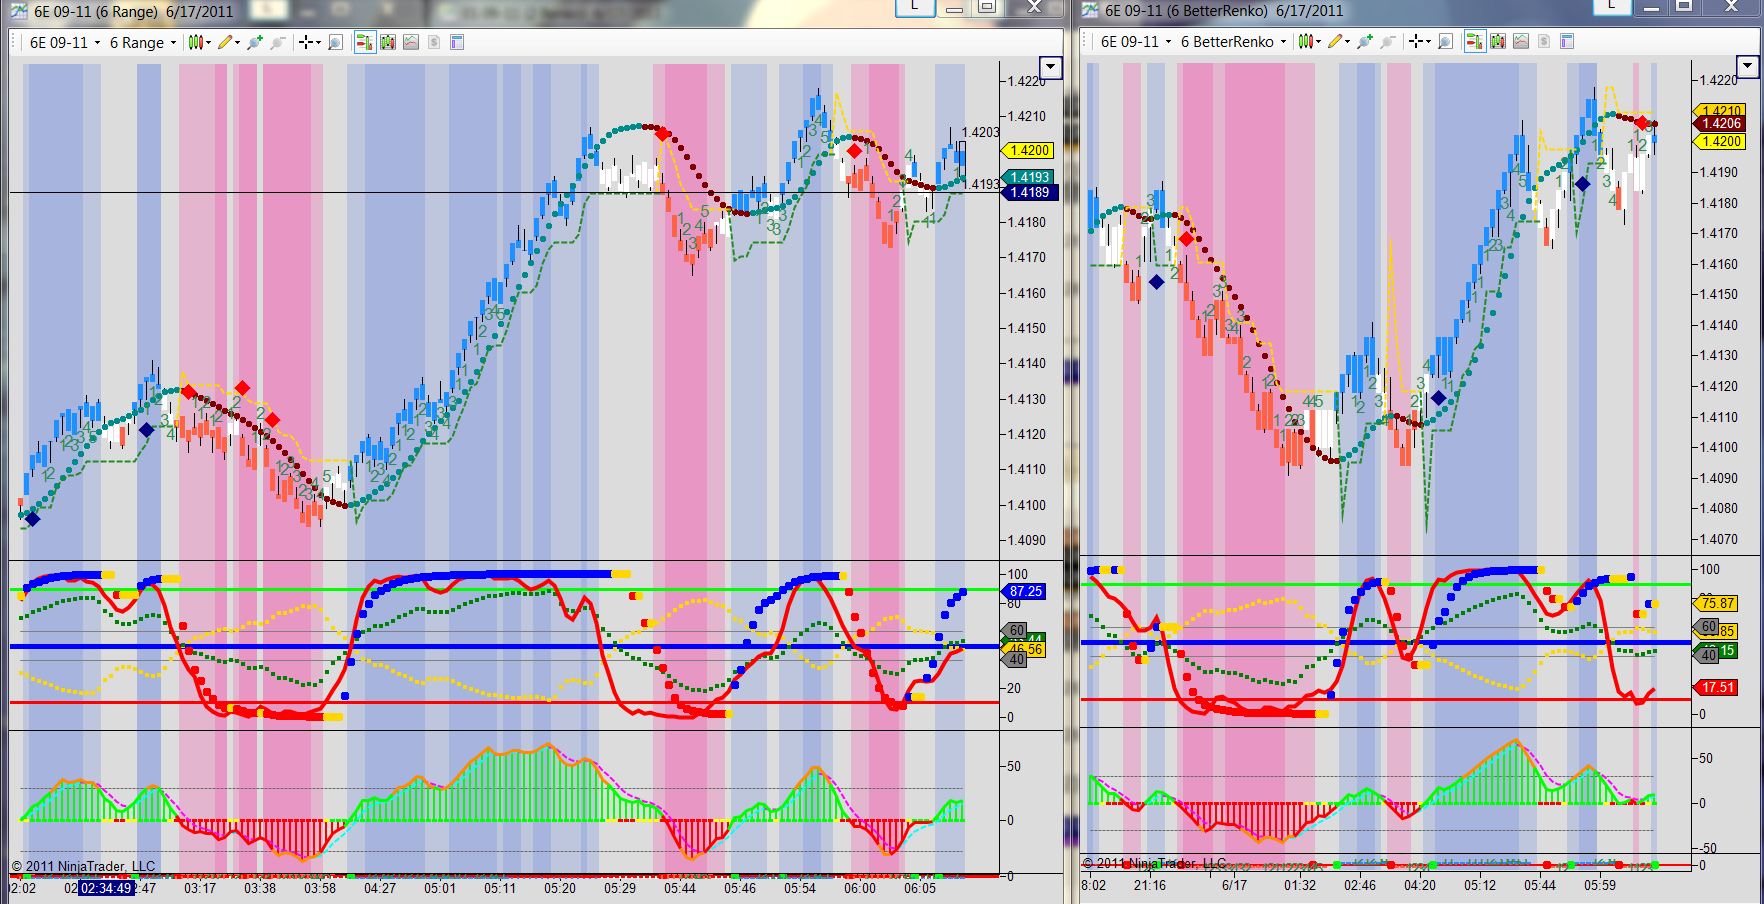The image size is (1764, 904).
Task: Open crosshair pointer menu in Range chart
Action: (309, 42)
